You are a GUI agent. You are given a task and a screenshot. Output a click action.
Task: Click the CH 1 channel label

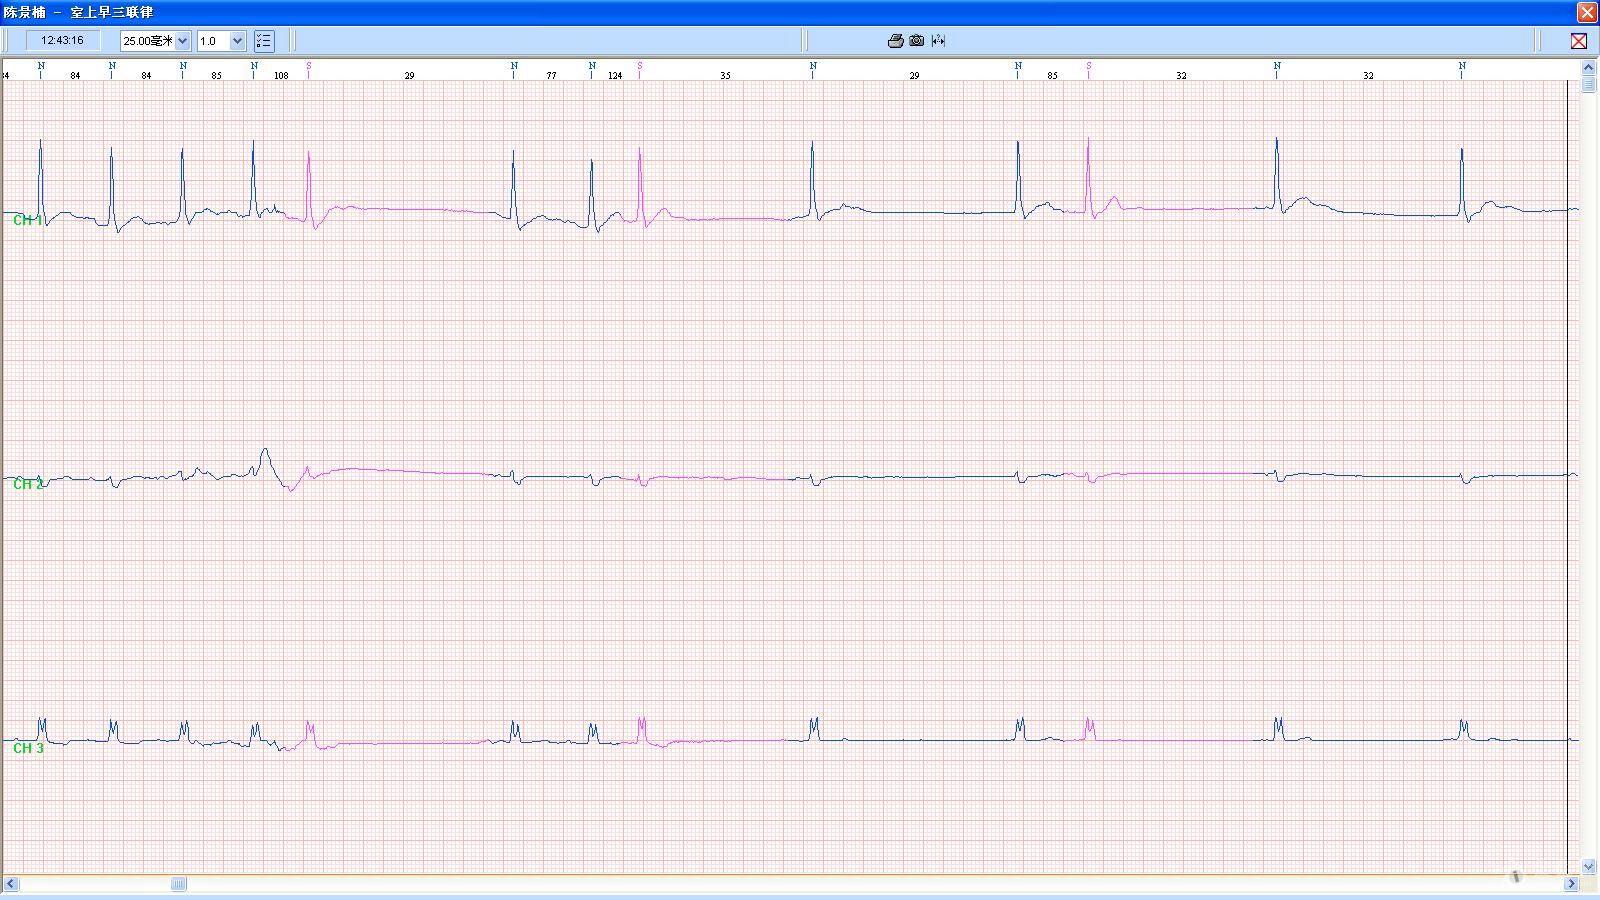coord(28,220)
